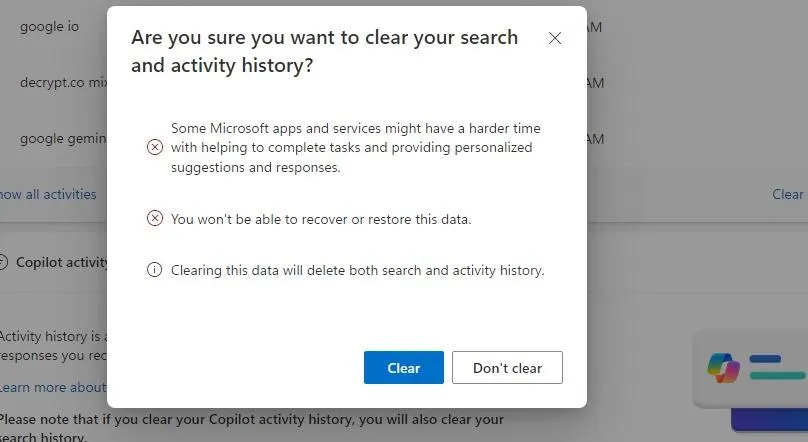Click the Please note Copilot history paragraph
808x442 pixels.
[250, 420]
